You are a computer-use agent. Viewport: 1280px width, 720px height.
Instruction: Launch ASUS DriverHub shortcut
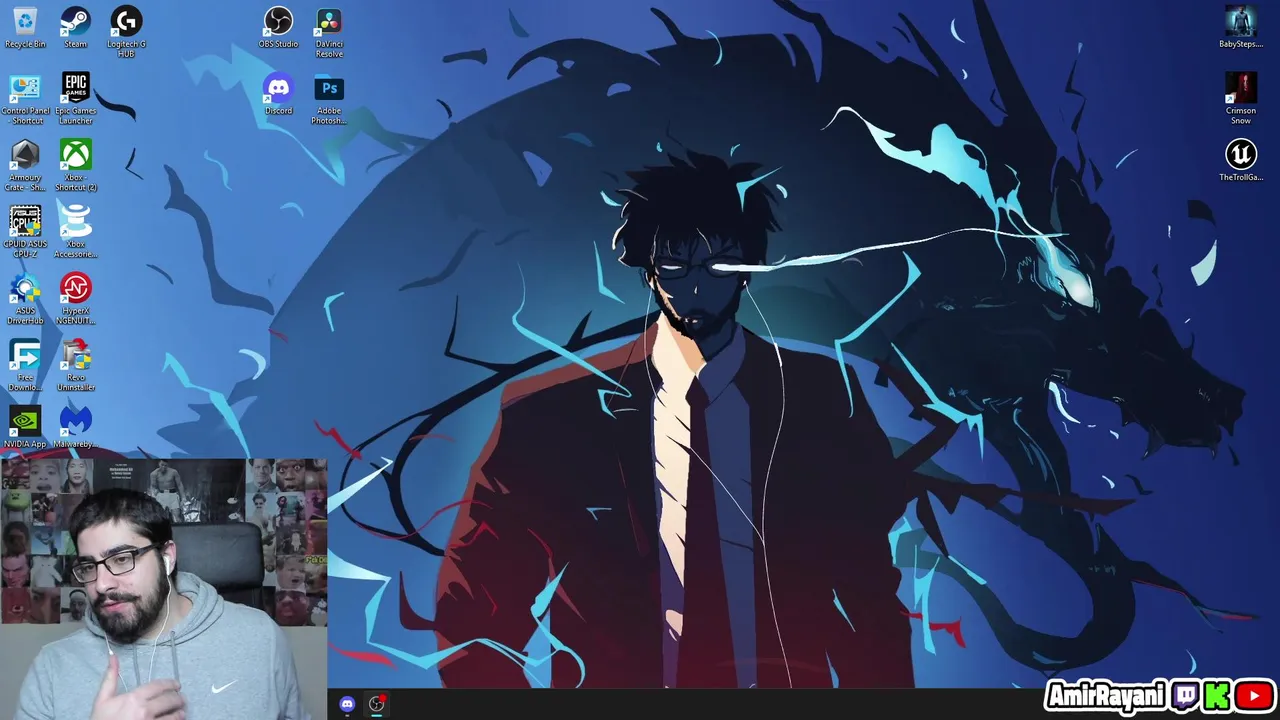[x=25, y=299]
